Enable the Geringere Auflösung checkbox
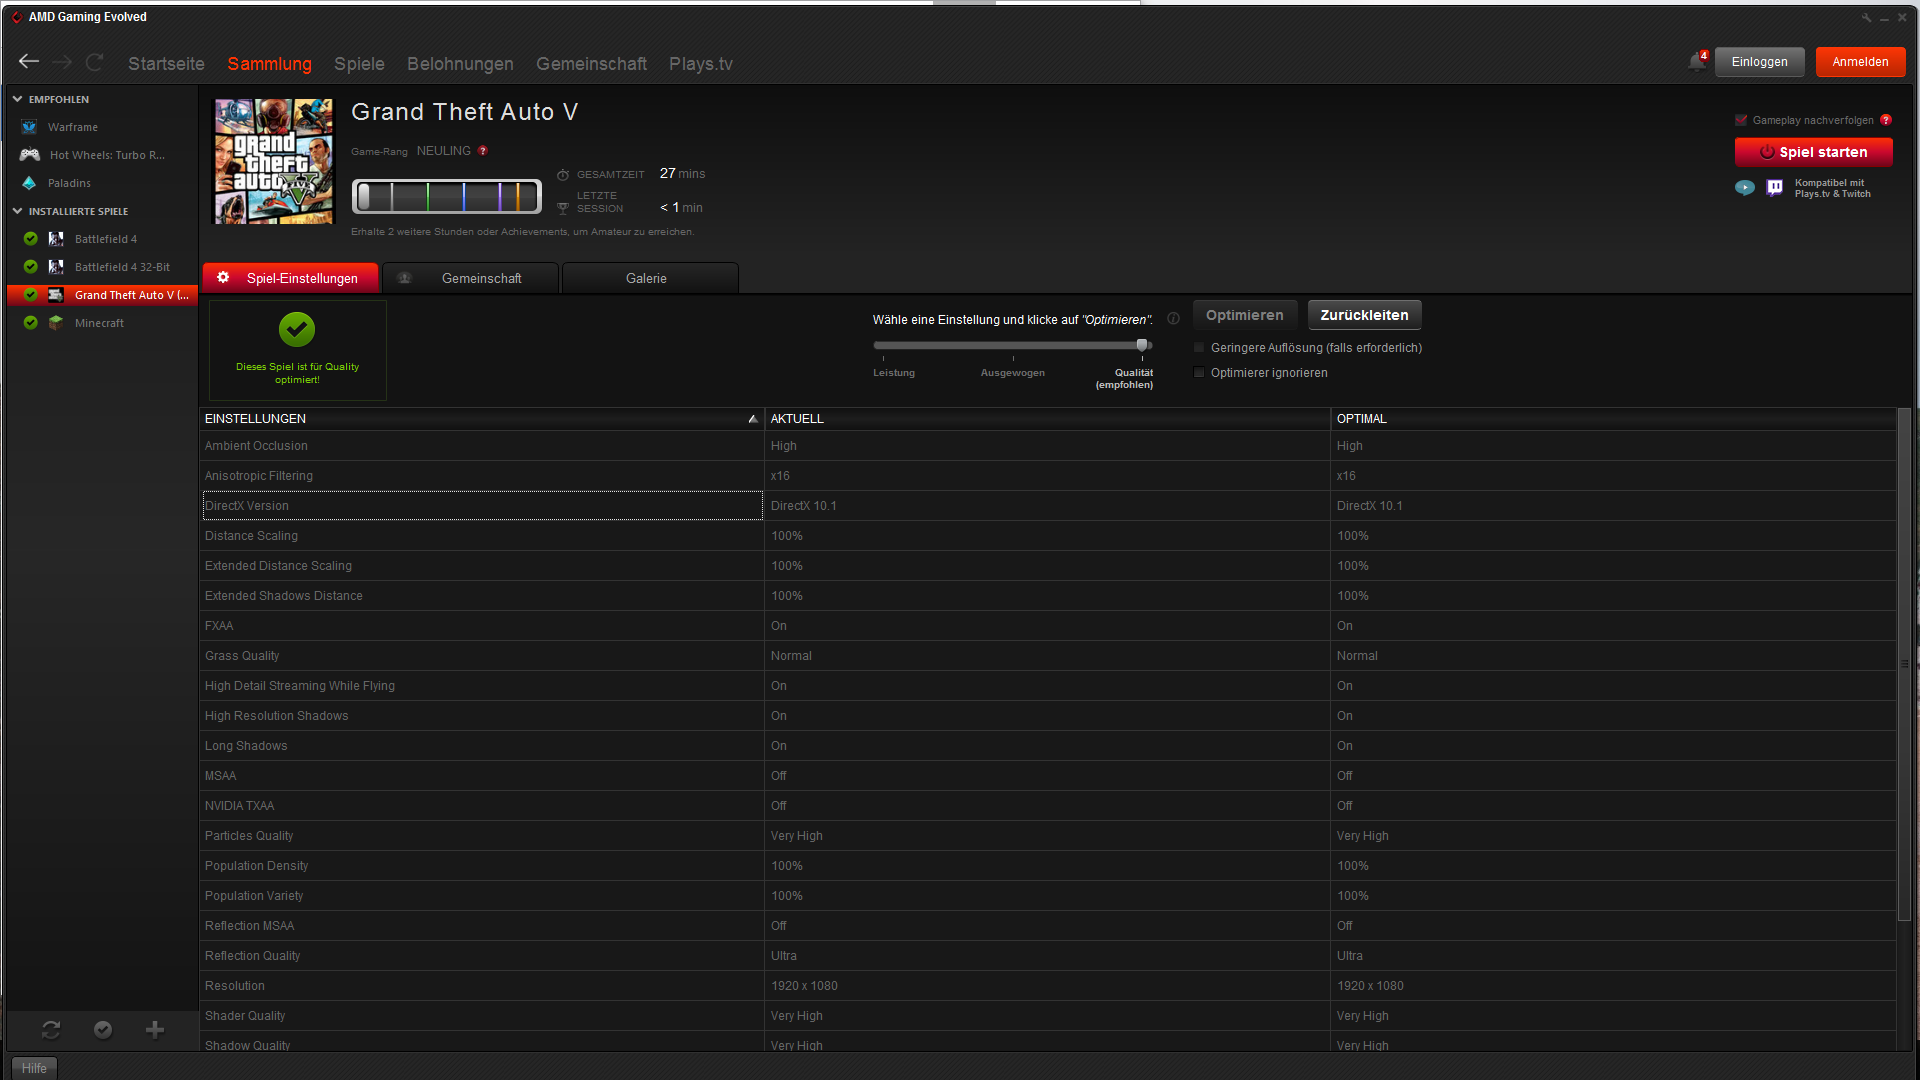 point(1199,348)
